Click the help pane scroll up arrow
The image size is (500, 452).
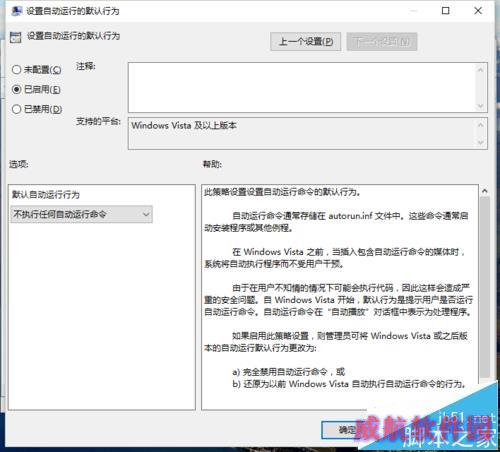(485, 191)
